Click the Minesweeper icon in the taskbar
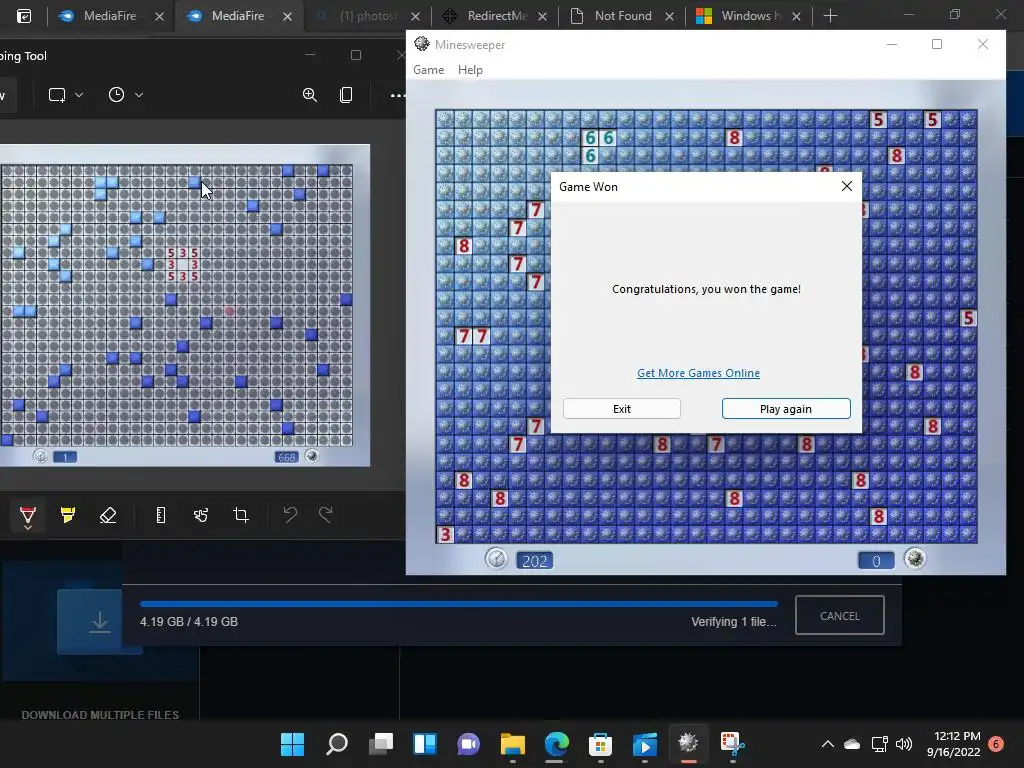This screenshot has width=1024, height=768. pos(688,744)
